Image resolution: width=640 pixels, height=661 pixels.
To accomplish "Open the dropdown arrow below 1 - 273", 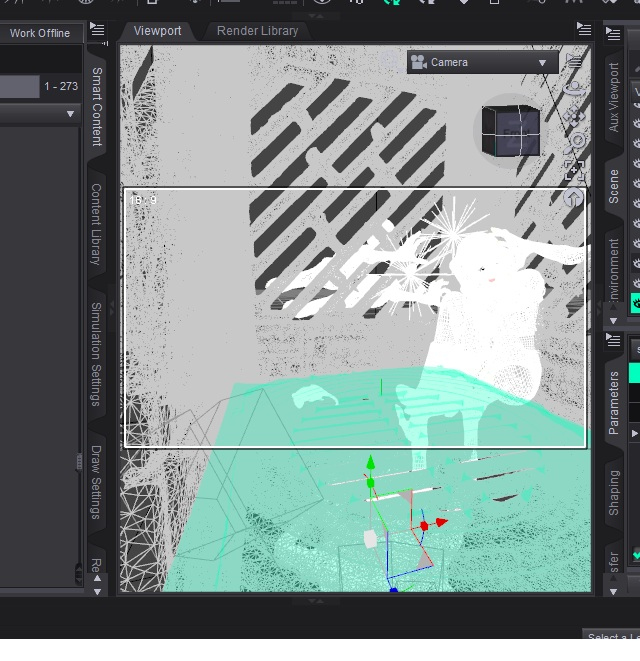I will (70, 114).
